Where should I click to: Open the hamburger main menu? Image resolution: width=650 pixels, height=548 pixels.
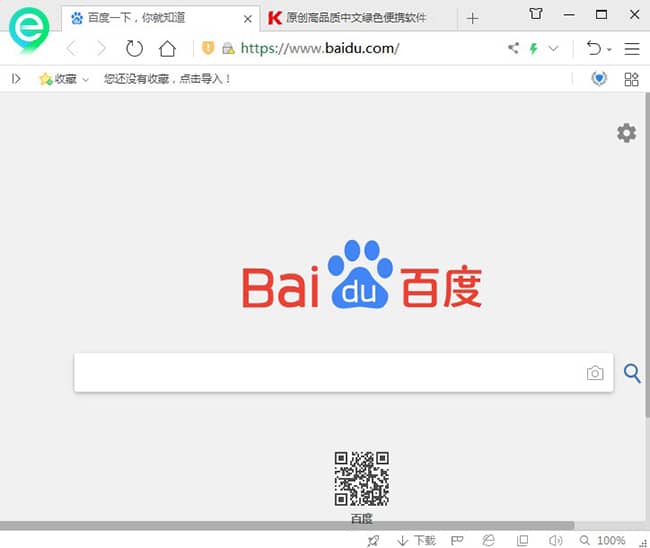[x=632, y=48]
